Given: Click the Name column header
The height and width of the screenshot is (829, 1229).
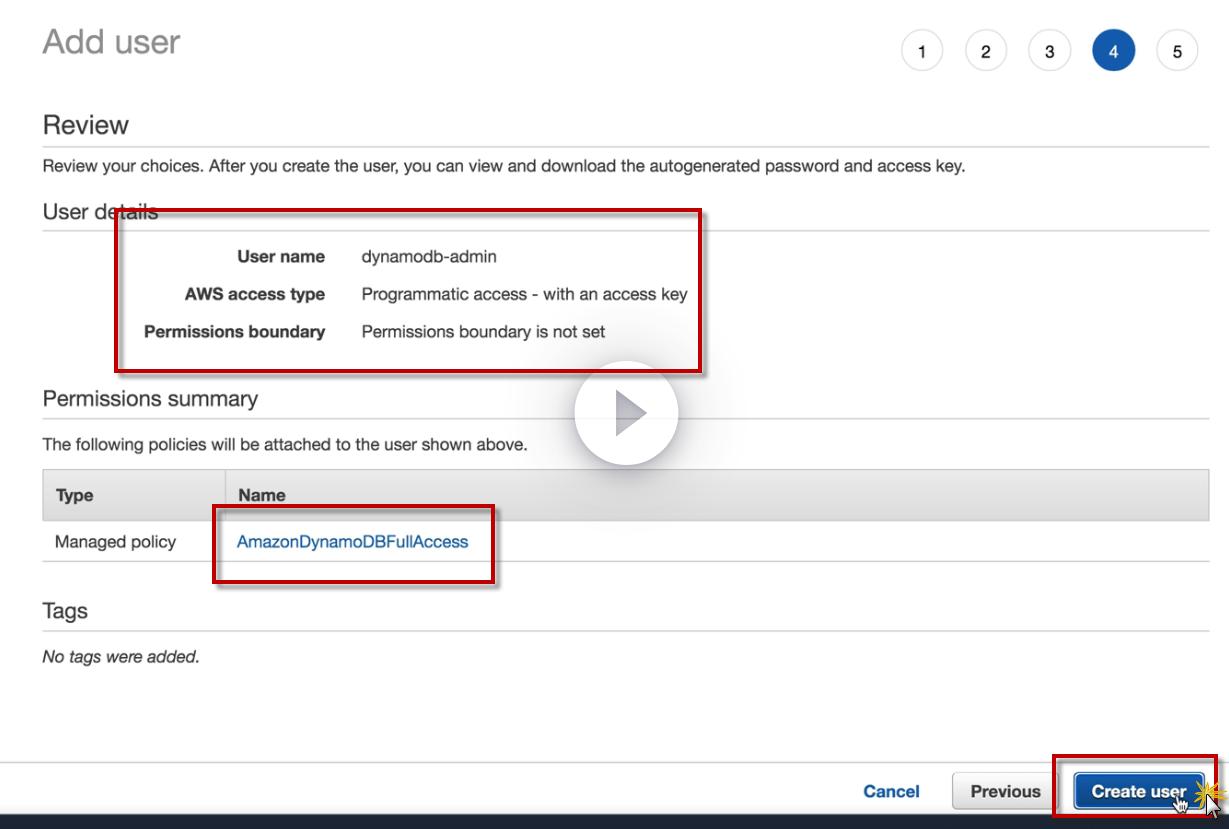Looking at the screenshot, I should pos(262,495).
